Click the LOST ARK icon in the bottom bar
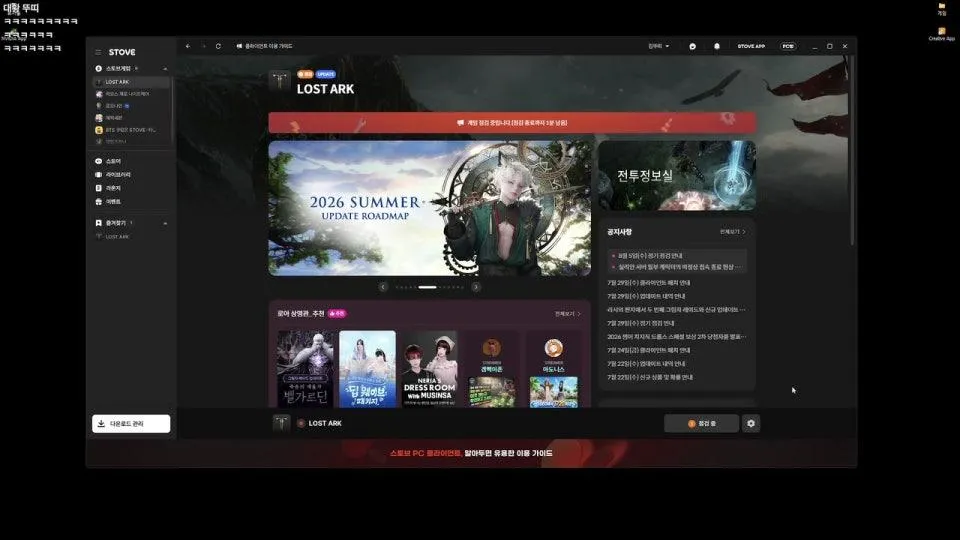960x540 pixels. point(282,423)
